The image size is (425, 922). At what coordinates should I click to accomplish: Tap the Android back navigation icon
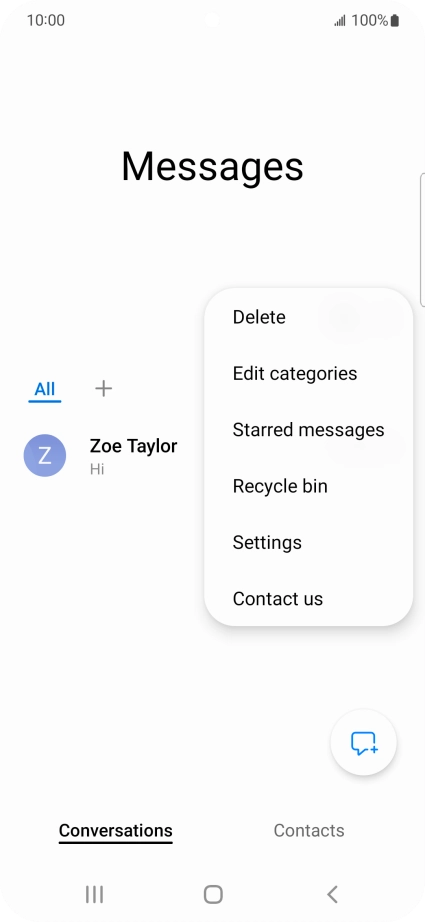click(332, 894)
